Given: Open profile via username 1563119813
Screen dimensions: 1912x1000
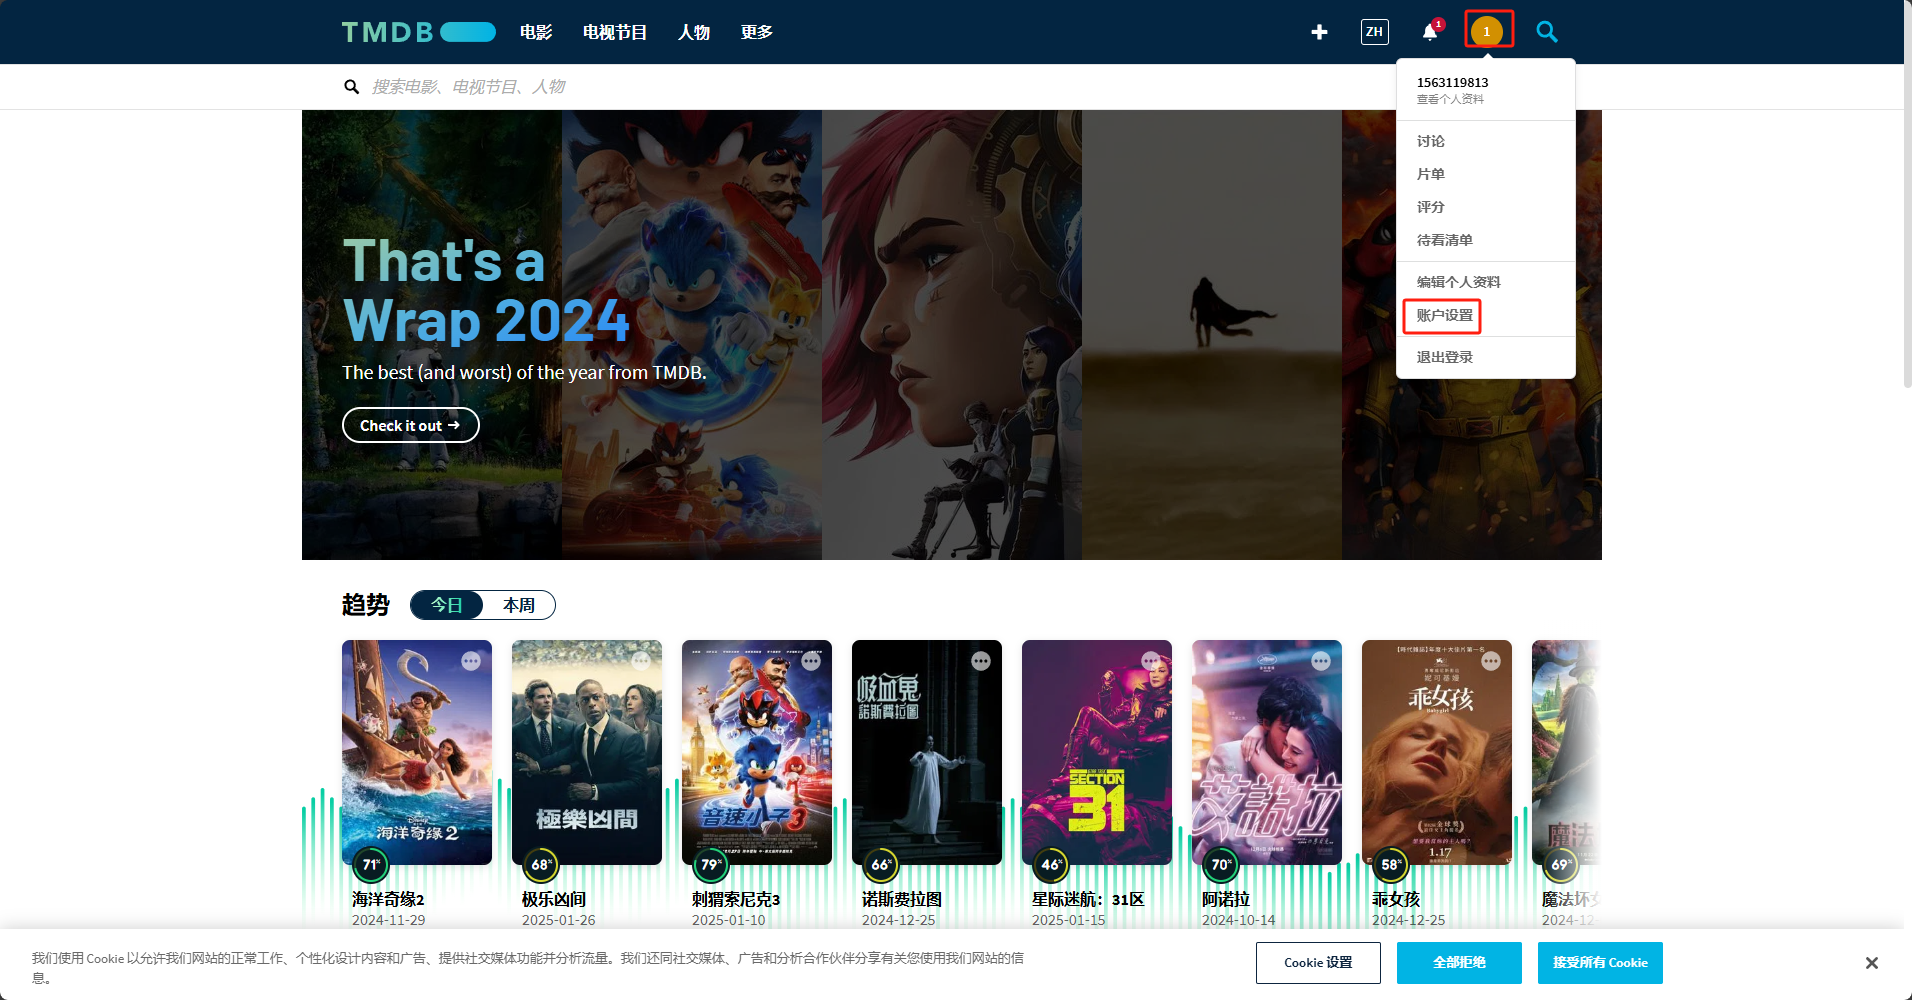Looking at the screenshot, I should [x=1452, y=82].
